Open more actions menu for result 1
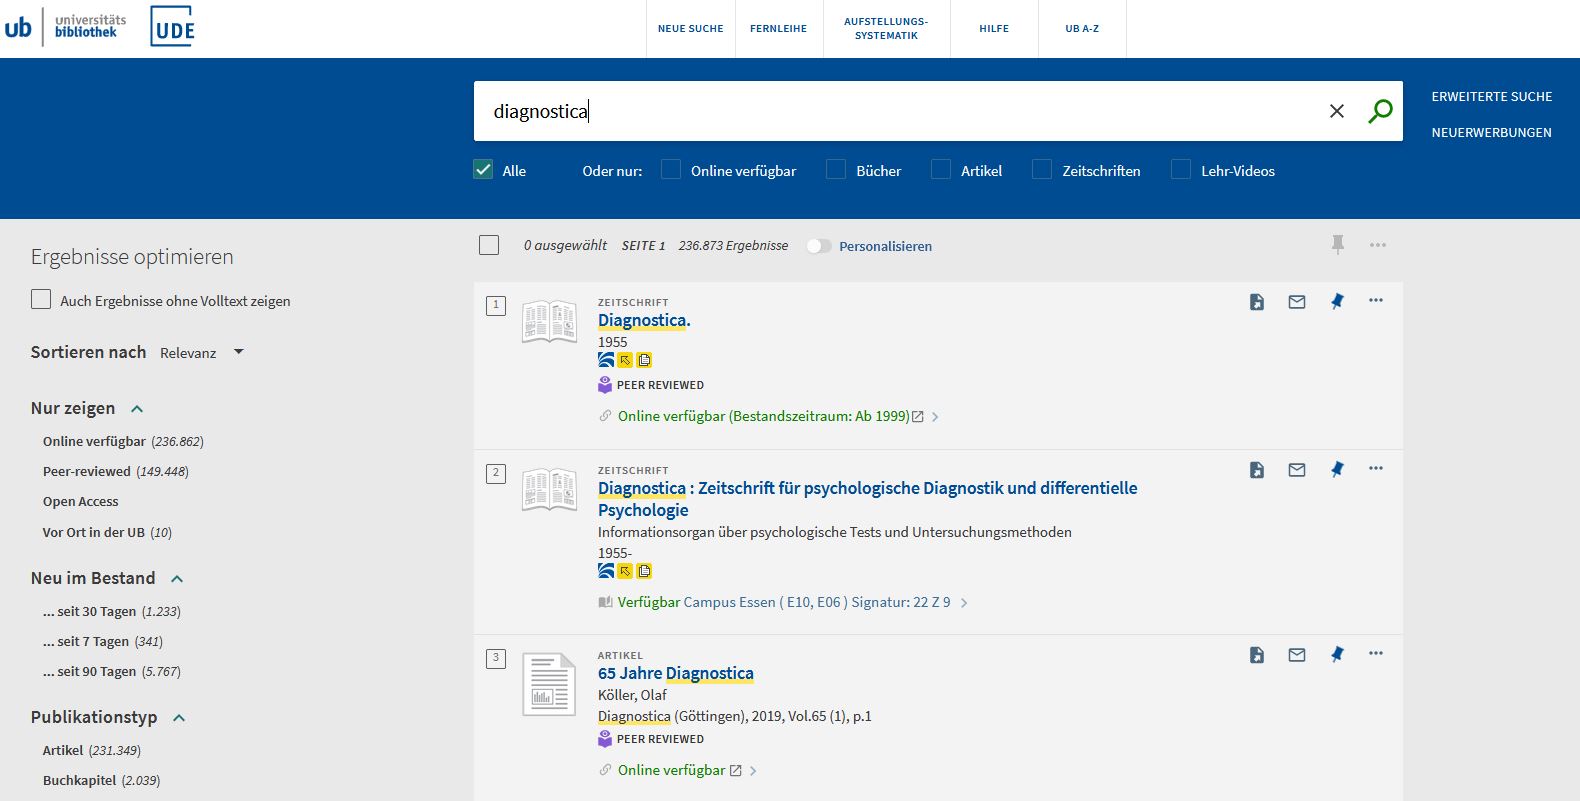Viewport: 1580px width, 801px height. (x=1376, y=301)
